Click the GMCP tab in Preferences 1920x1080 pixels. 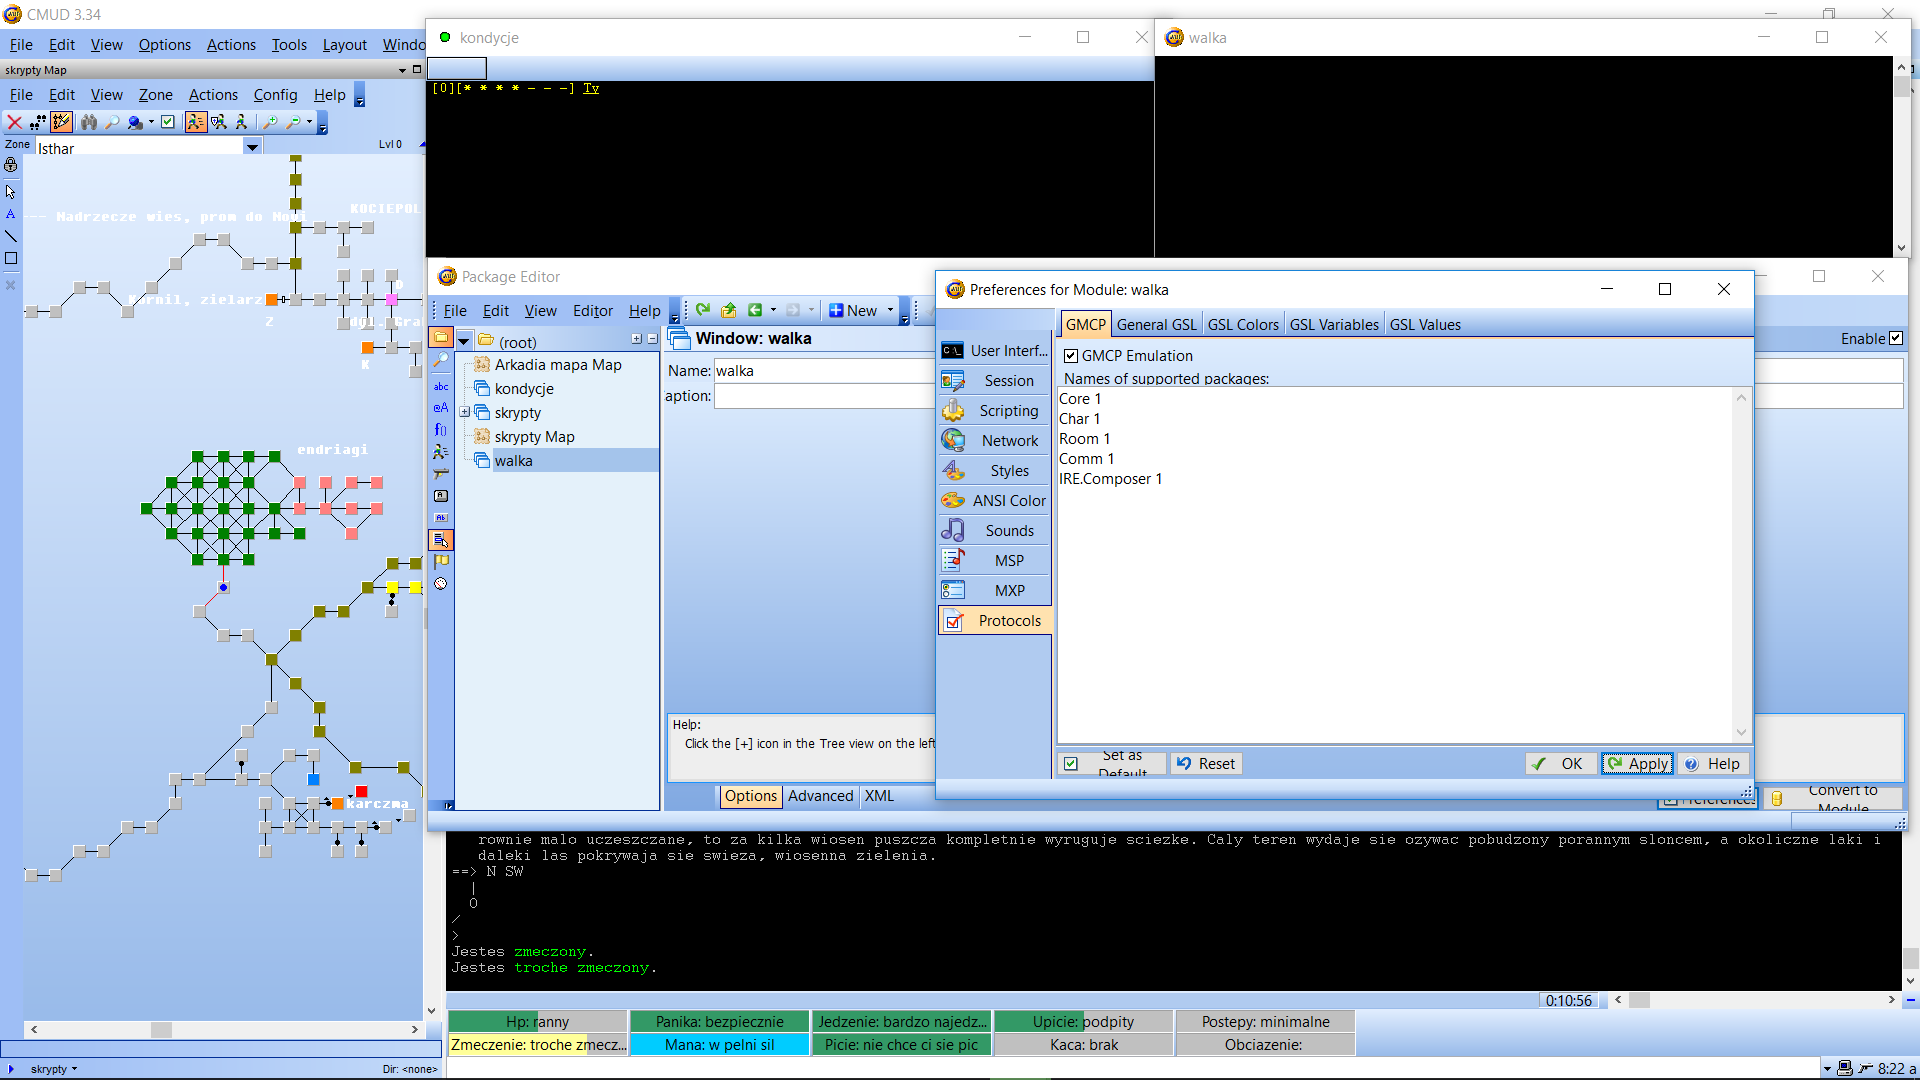click(1085, 324)
